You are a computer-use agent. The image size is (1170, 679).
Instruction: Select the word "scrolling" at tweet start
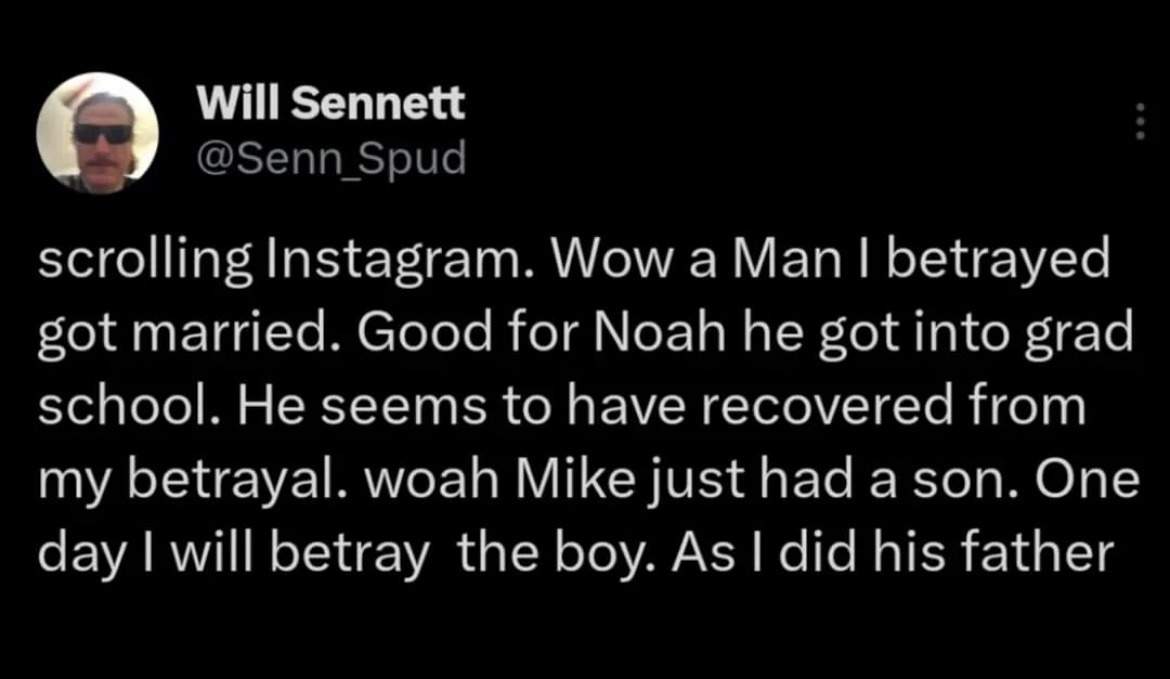point(146,260)
